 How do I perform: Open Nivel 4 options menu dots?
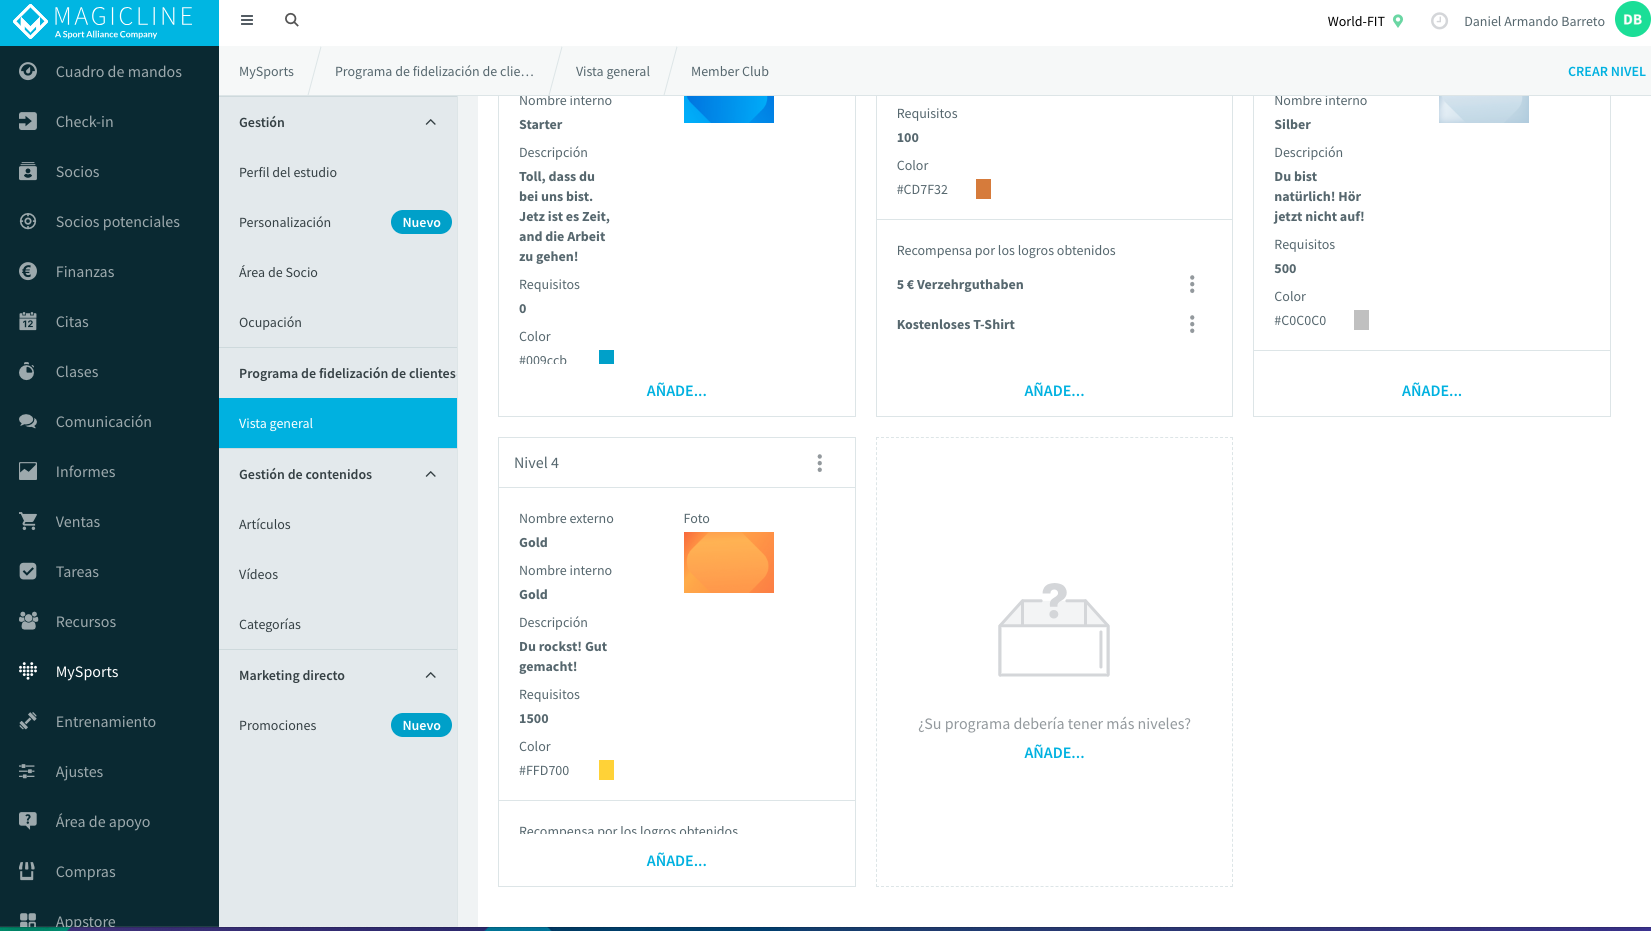coord(820,463)
